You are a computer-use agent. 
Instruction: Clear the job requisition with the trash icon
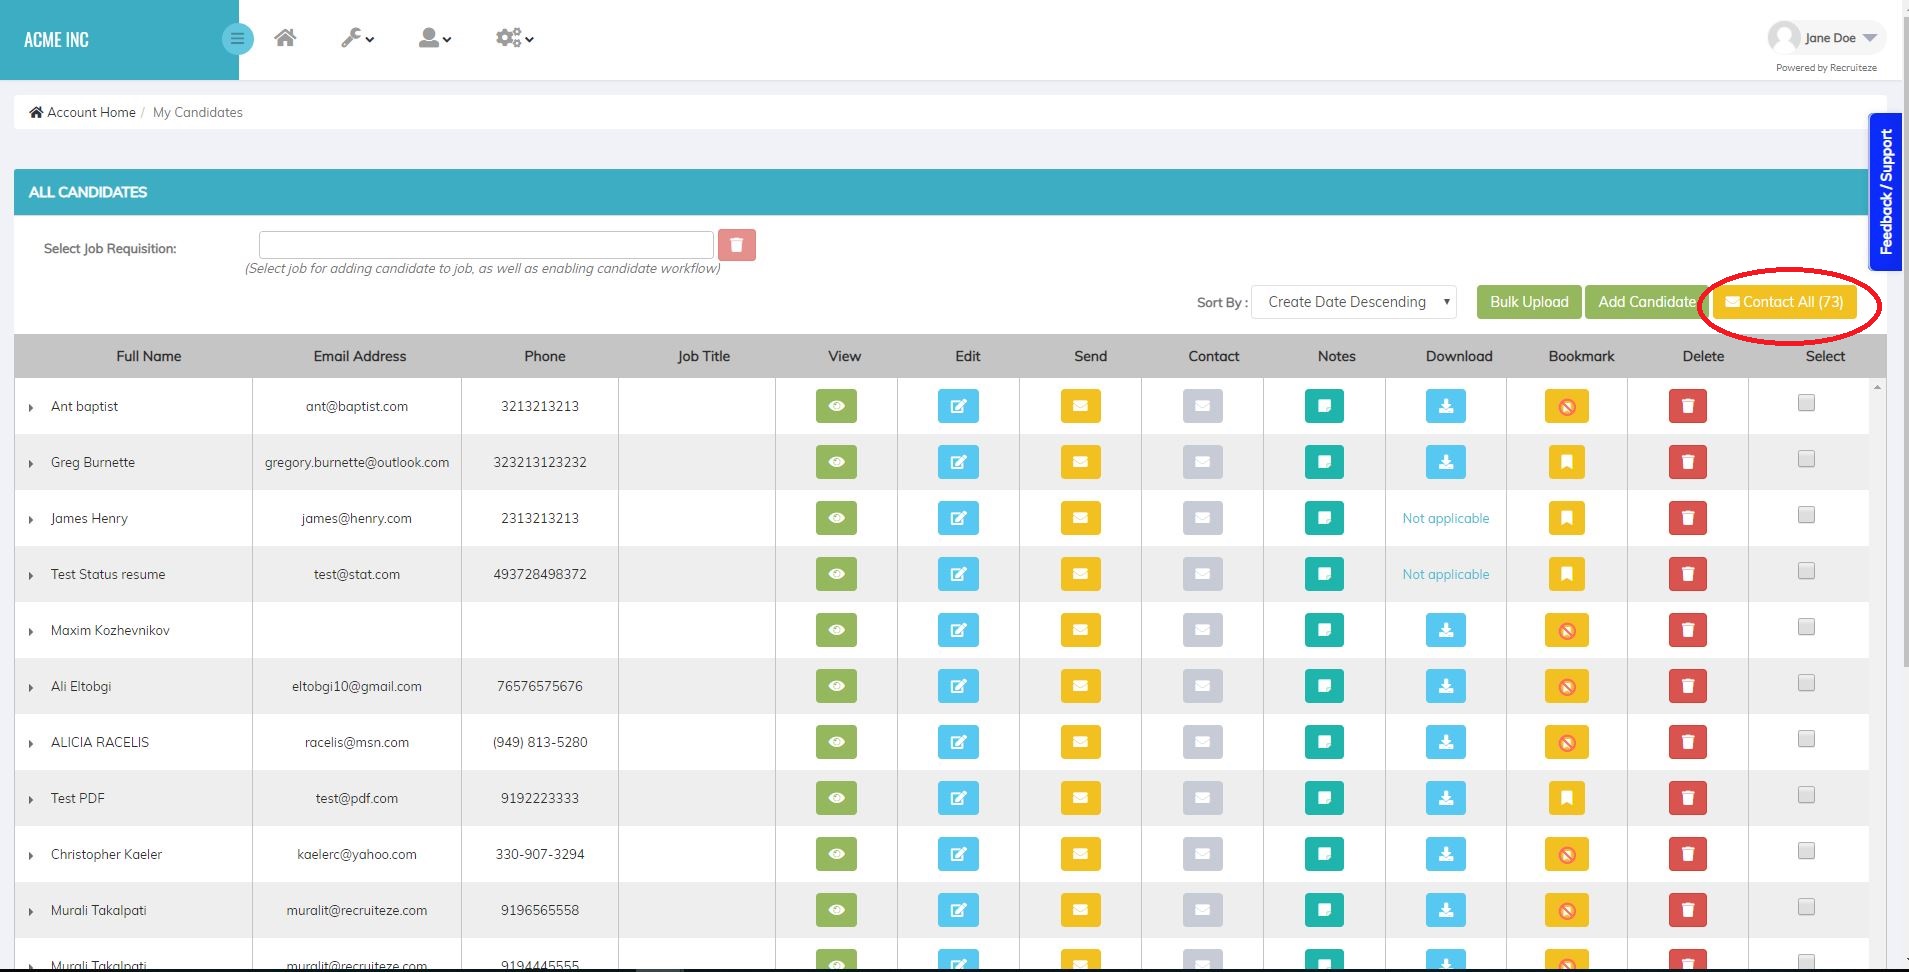pyautogui.click(x=737, y=244)
